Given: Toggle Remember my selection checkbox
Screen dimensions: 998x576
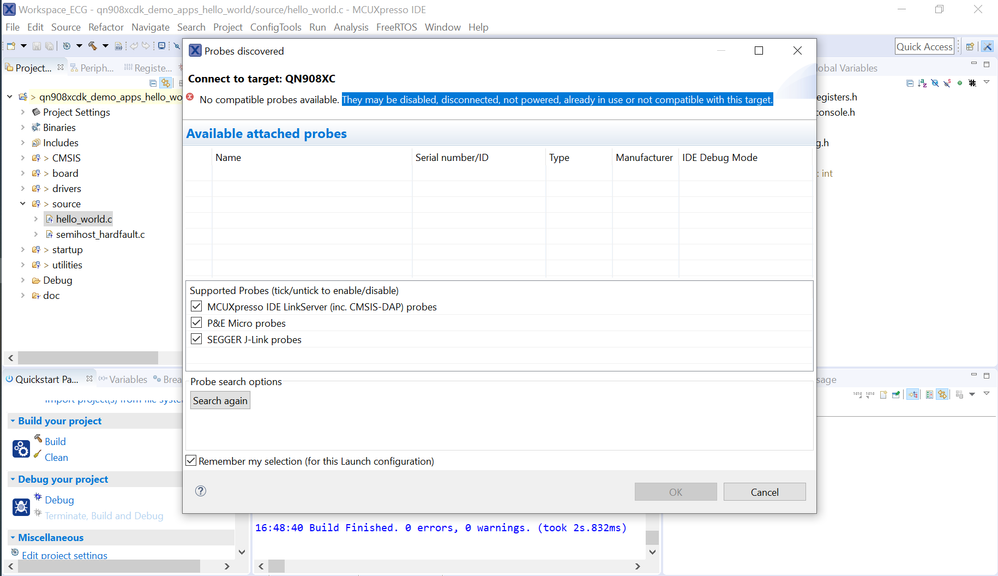Looking at the screenshot, I should coord(191,460).
